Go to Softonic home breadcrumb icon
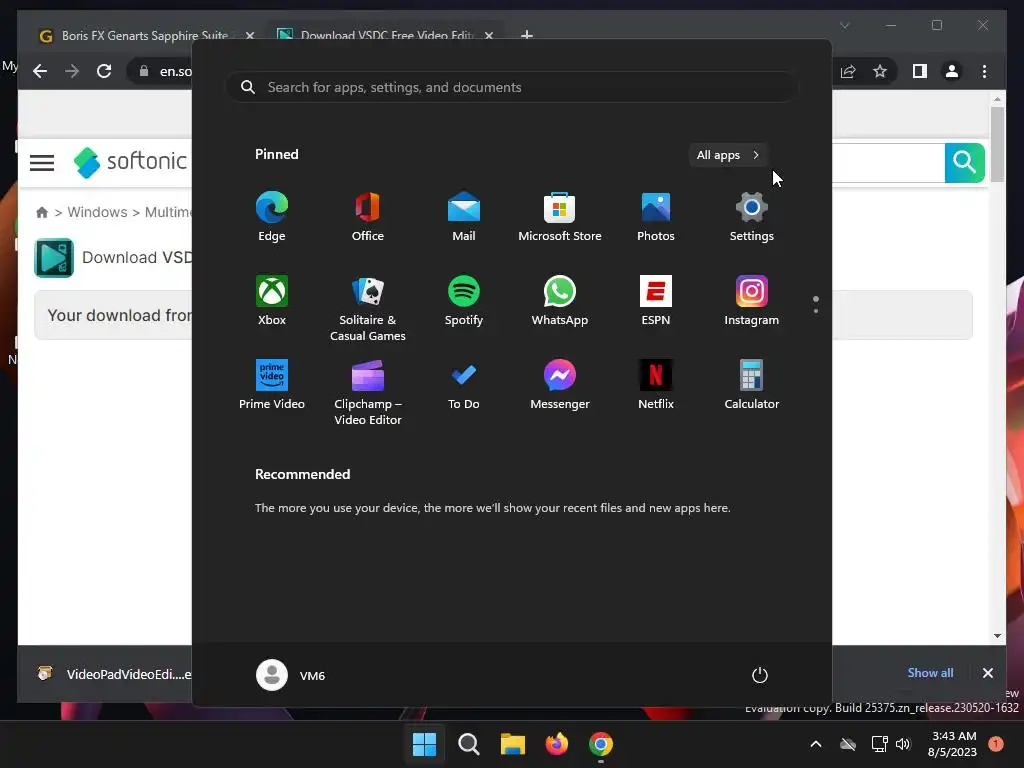Viewport: 1024px width, 768px height. (x=42, y=212)
